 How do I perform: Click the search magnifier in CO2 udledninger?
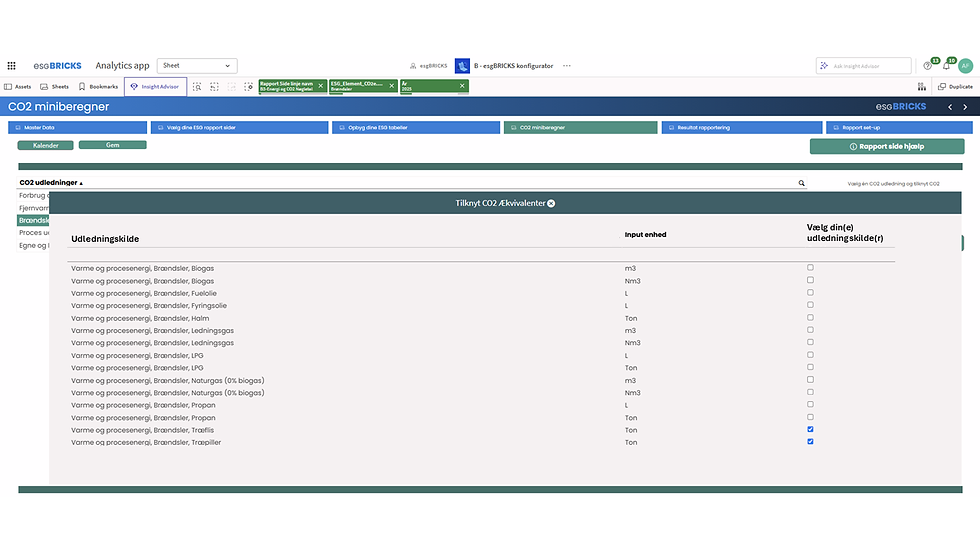coord(801,183)
